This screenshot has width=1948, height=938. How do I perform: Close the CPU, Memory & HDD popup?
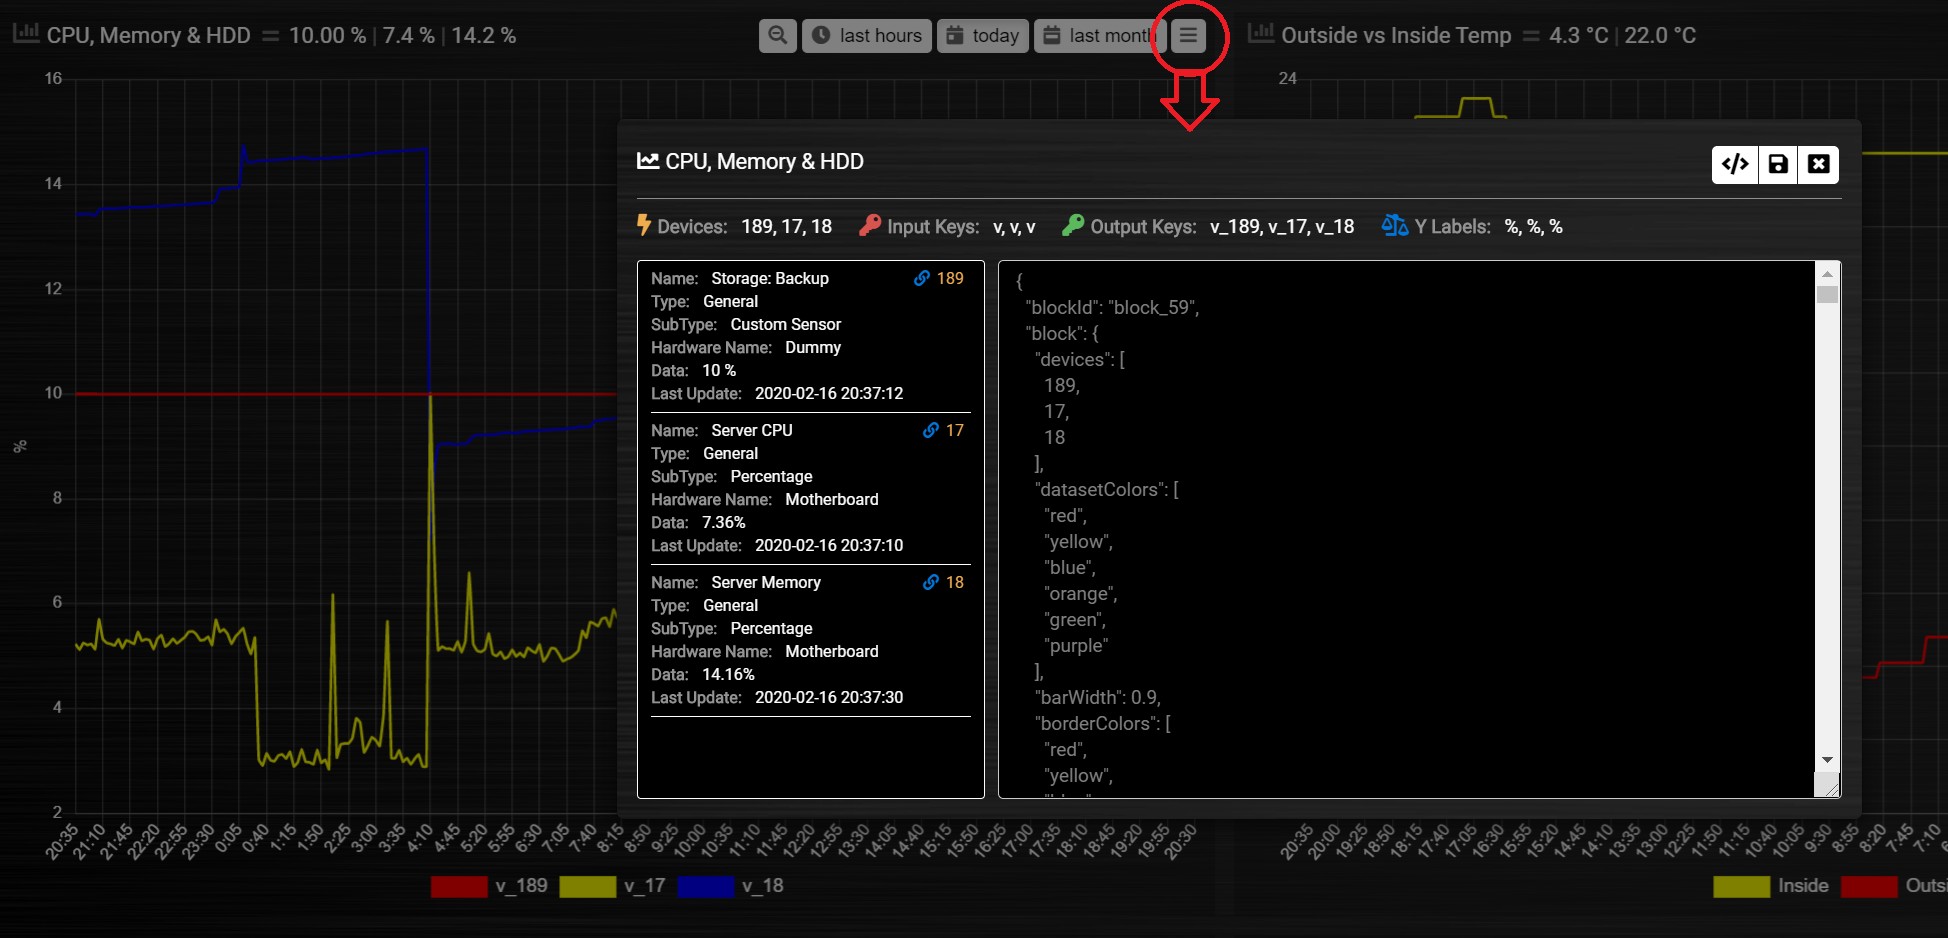pyautogui.click(x=1819, y=164)
